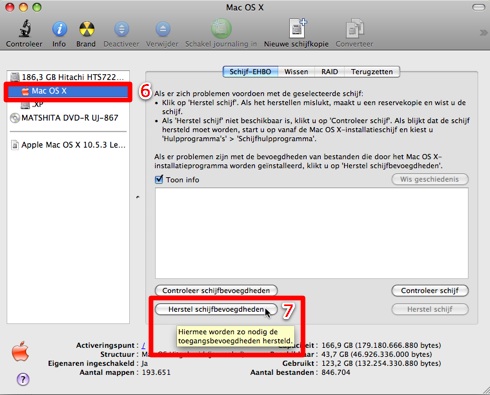
Task: Click Controleer schijfbevoegdheden button
Action: [x=216, y=290]
